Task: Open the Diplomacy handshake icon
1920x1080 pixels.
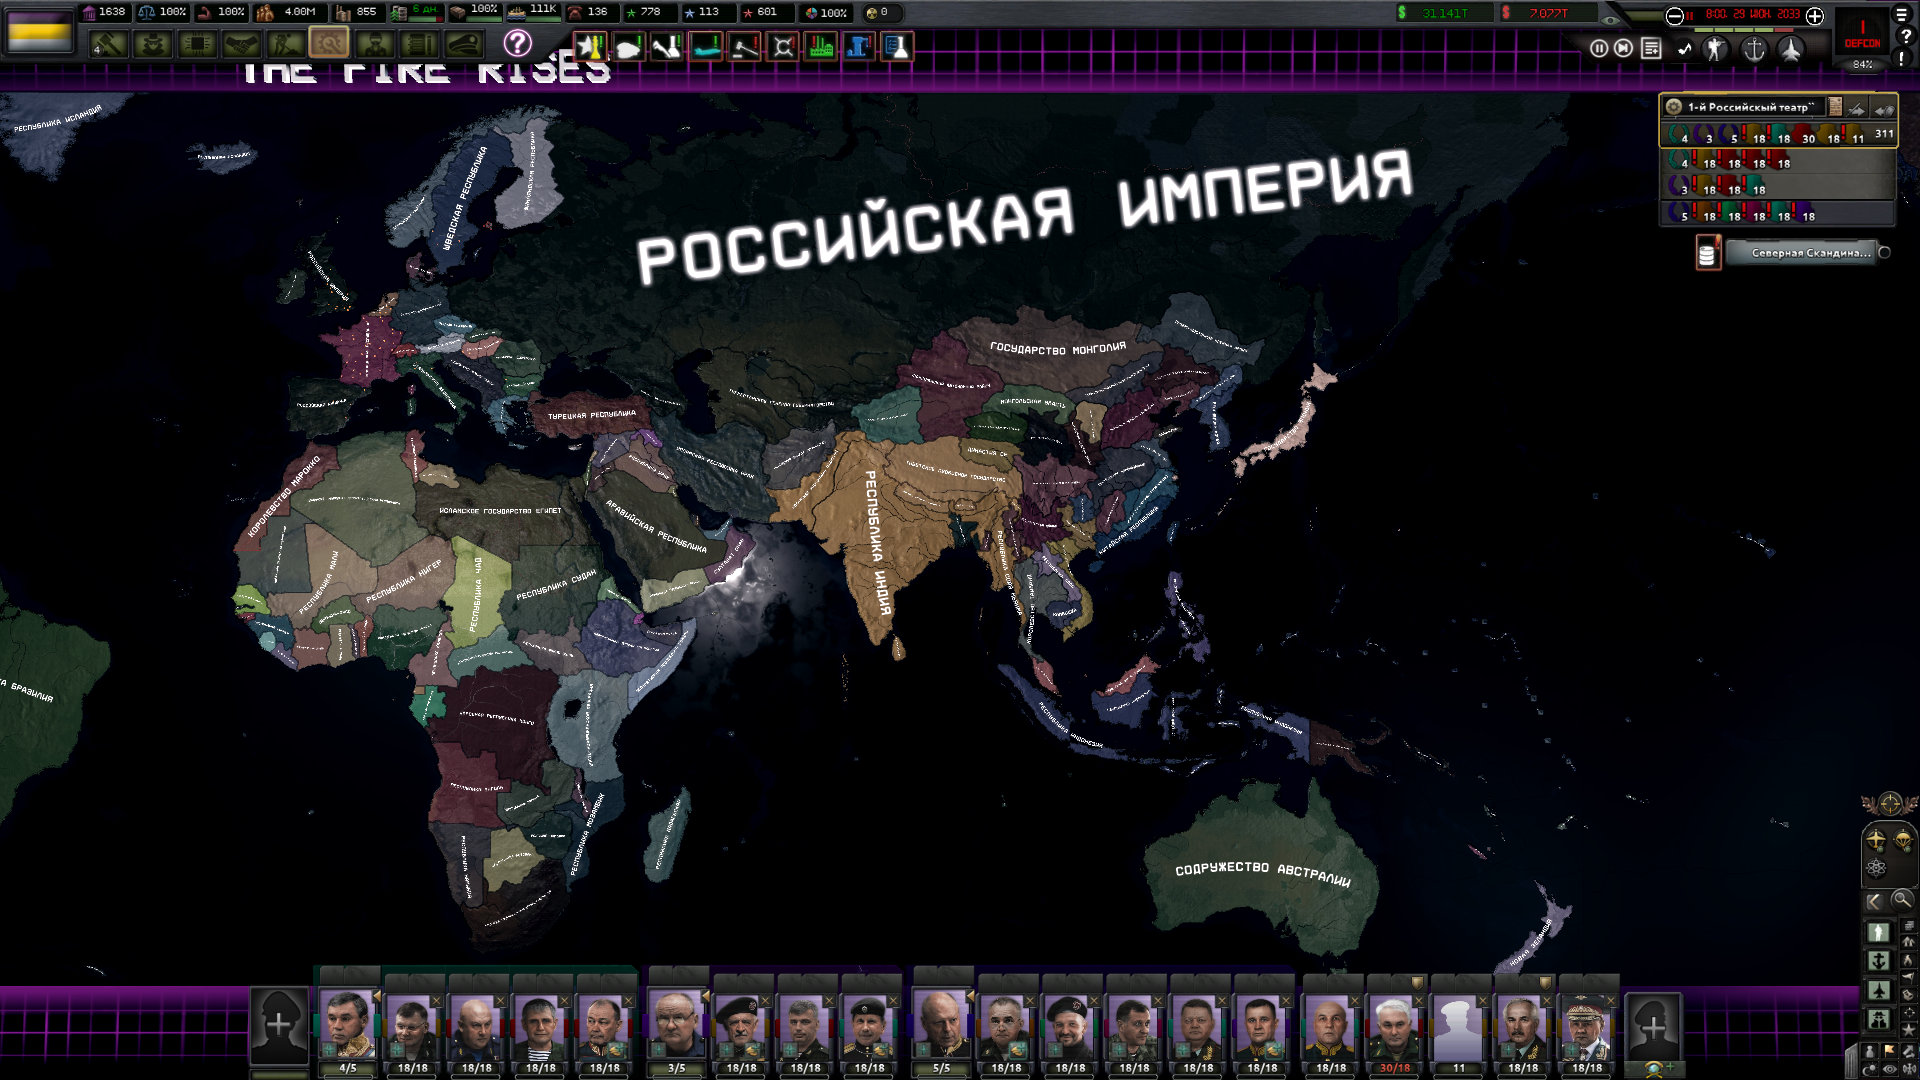Action: coord(241,44)
